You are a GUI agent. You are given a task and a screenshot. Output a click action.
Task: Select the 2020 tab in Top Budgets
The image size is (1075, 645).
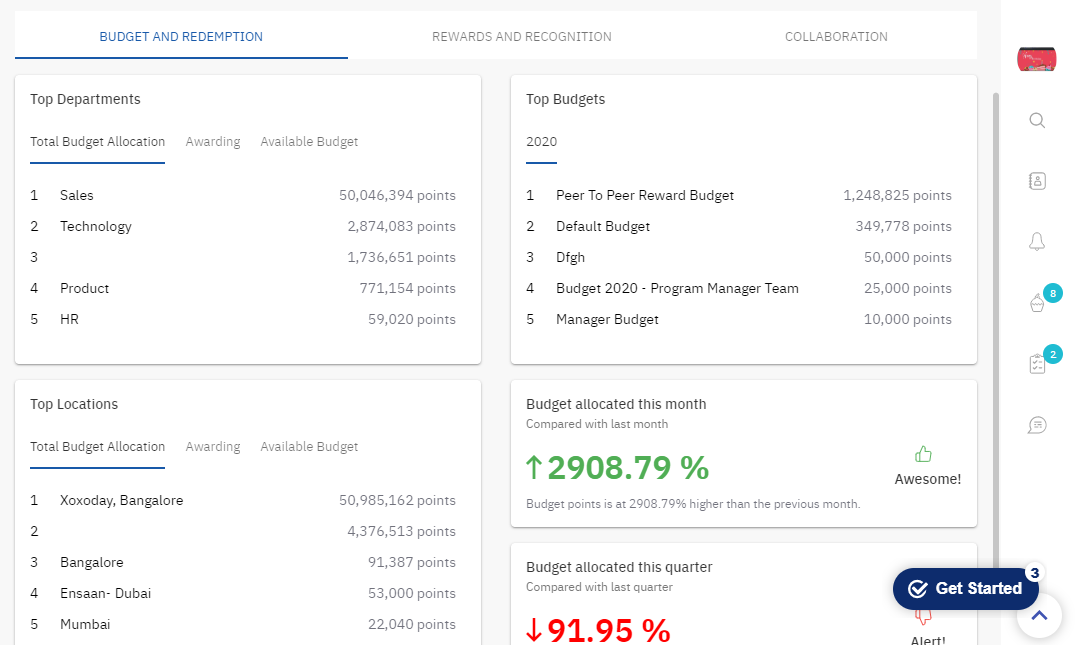tap(542, 142)
